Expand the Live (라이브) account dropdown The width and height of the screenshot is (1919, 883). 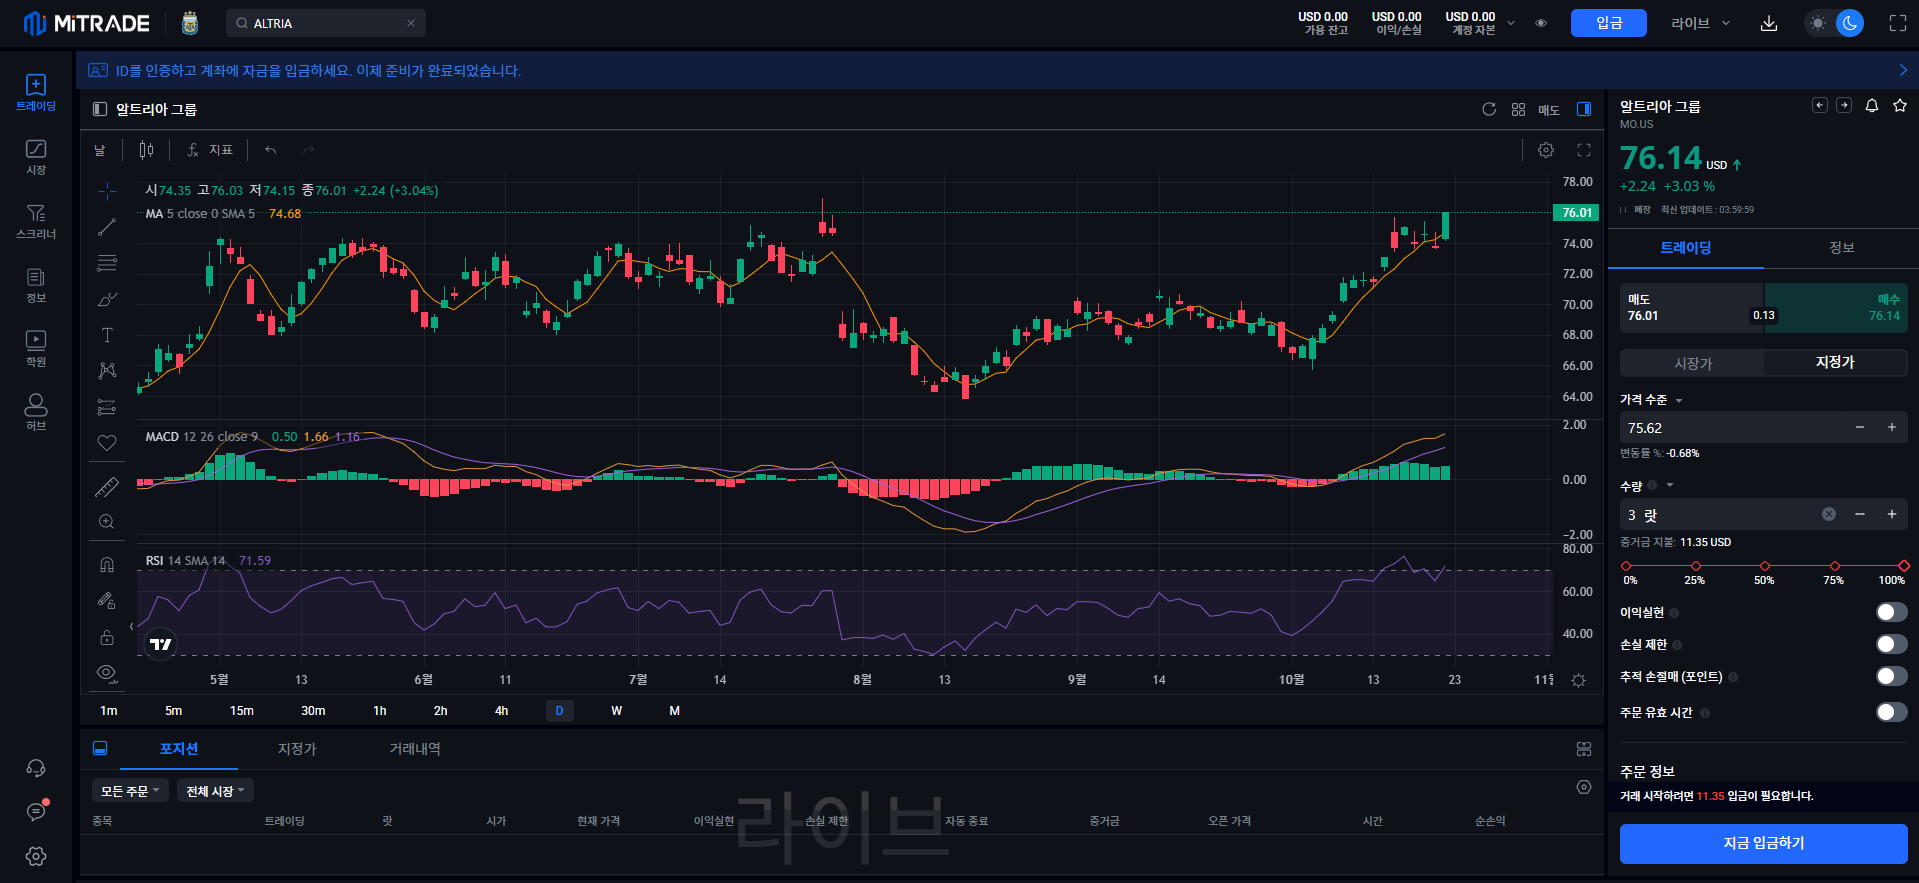coord(1700,23)
